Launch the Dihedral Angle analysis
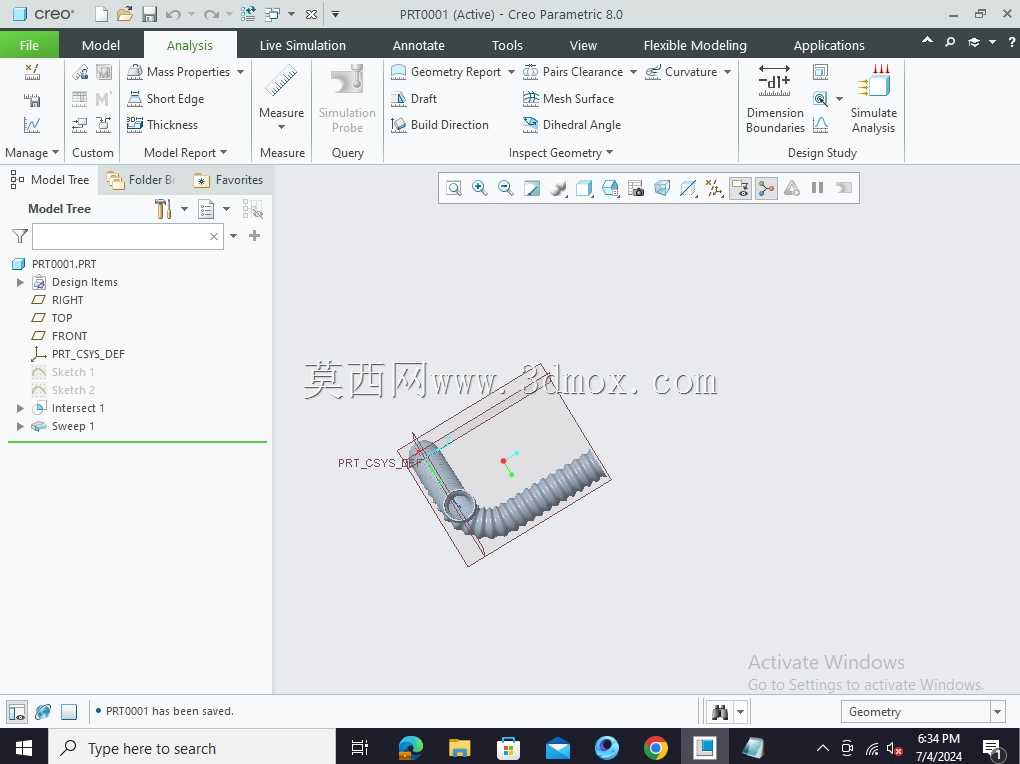Image resolution: width=1020 pixels, height=764 pixels. (572, 124)
